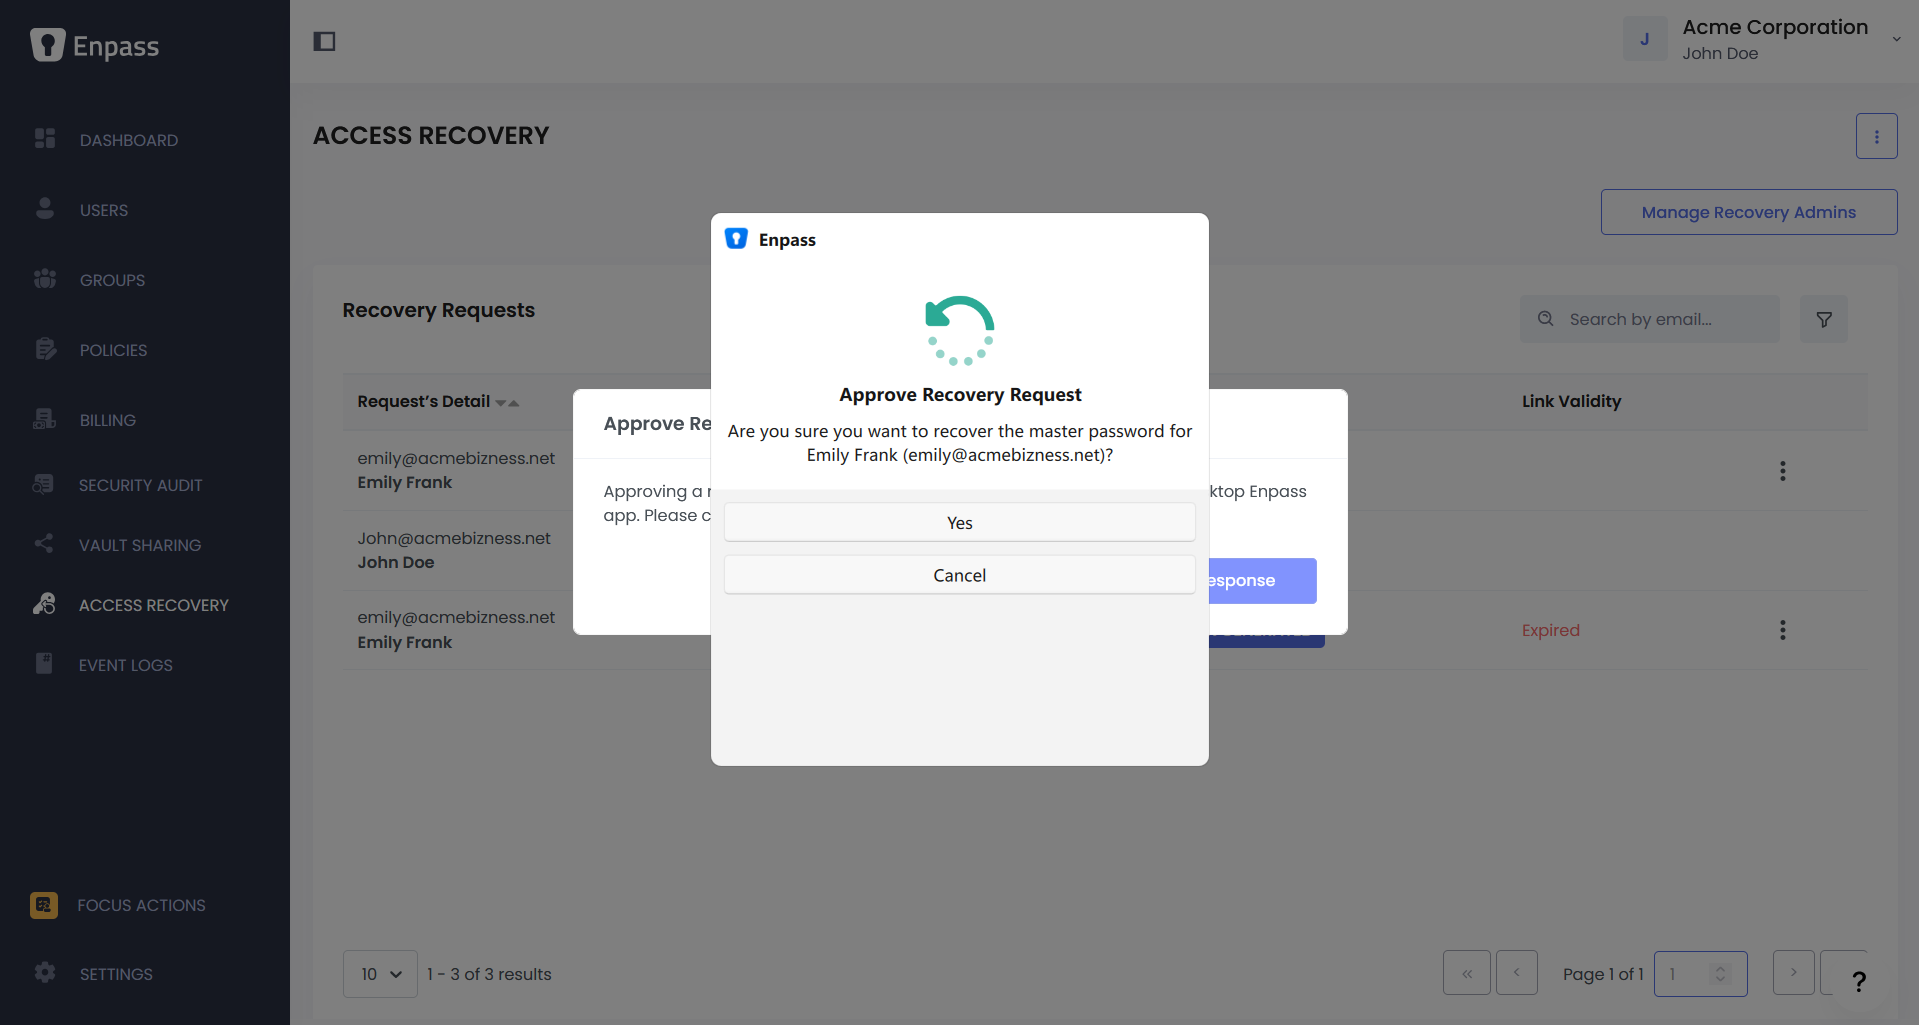The image size is (1919, 1025).
Task: Click the Vault Sharing share icon
Action: [44, 543]
